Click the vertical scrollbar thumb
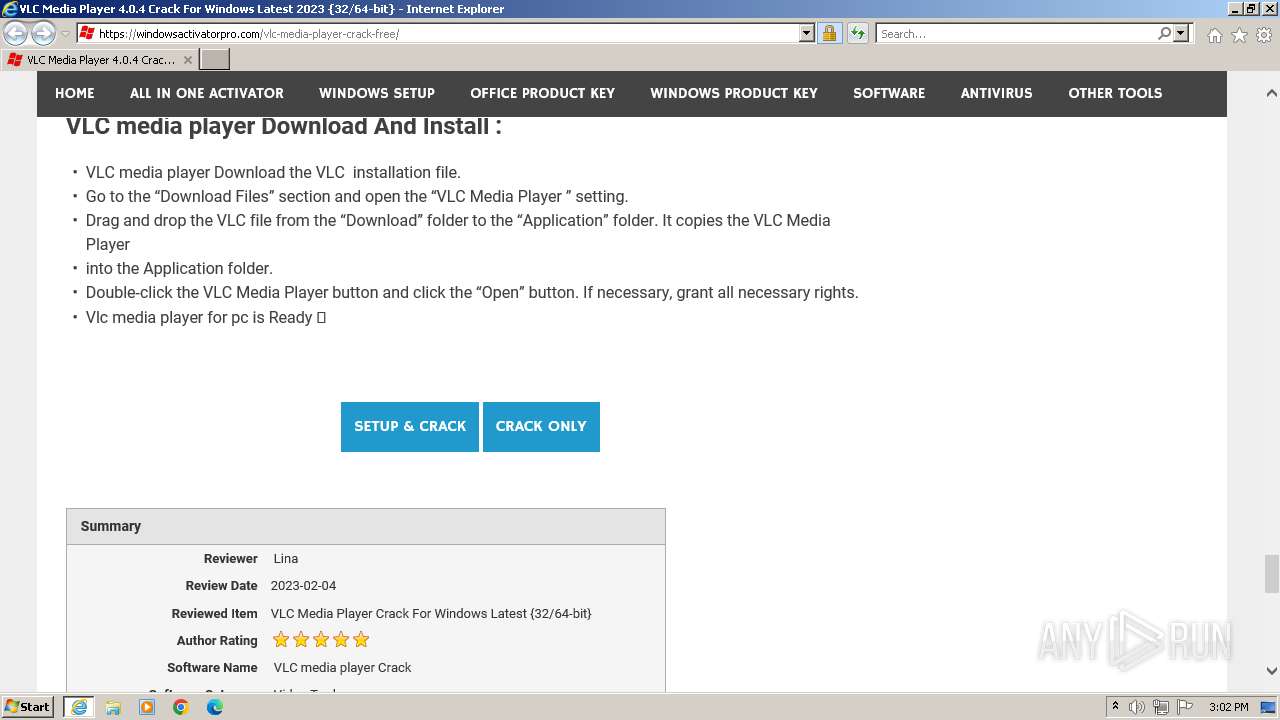Viewport: 1280px width, 720px height. click(x=1272, y=574)
